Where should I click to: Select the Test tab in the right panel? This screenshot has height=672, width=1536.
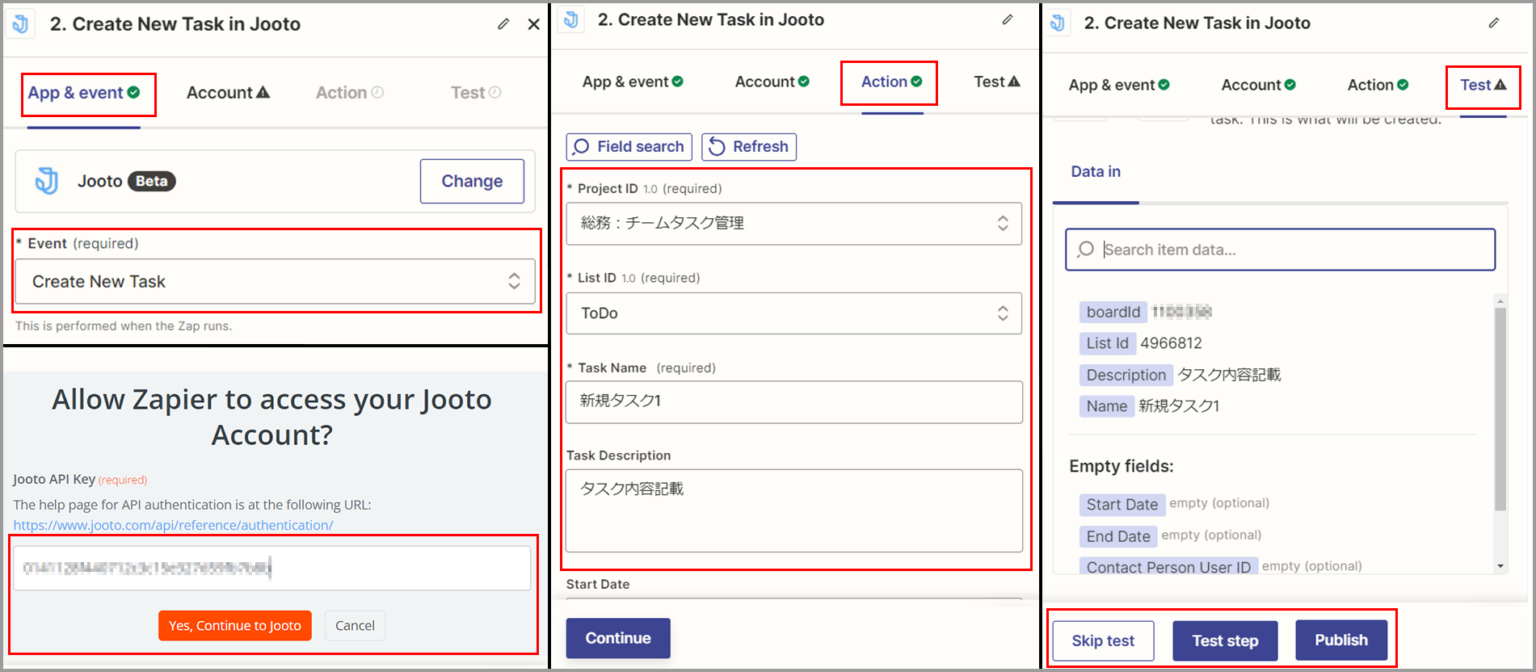tap(1482, 85)
